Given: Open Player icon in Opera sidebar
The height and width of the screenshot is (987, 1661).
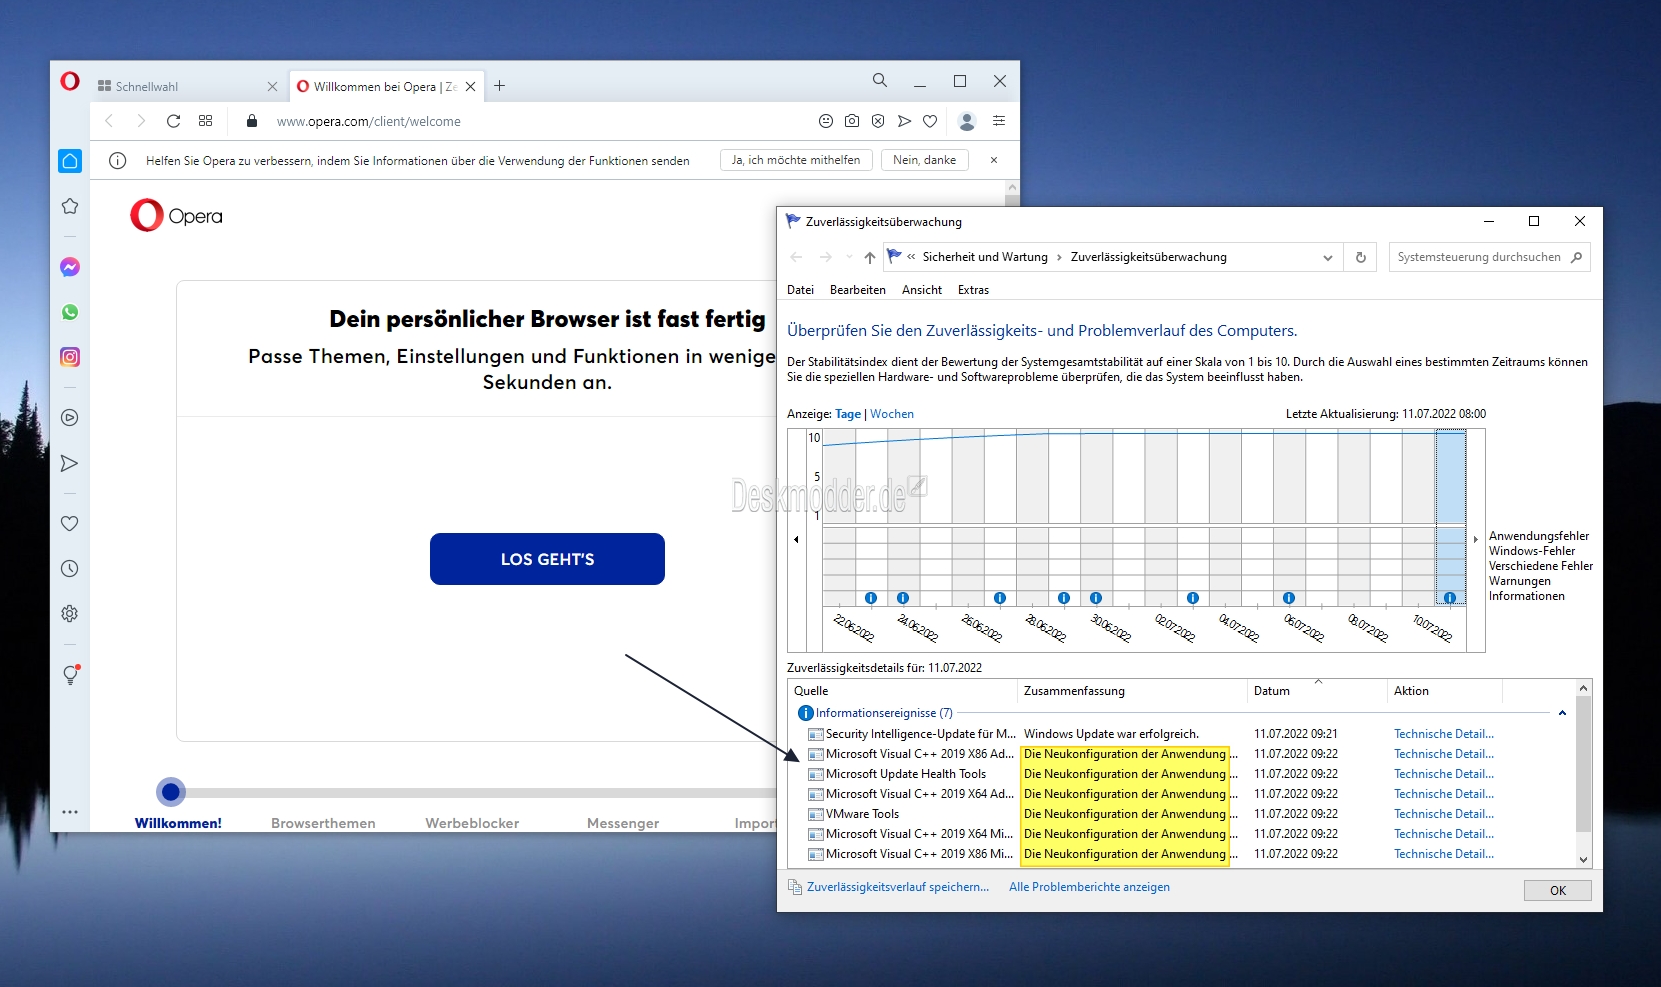Looking at the screenshot, I should pyautogui.click(x=70, y=418).
